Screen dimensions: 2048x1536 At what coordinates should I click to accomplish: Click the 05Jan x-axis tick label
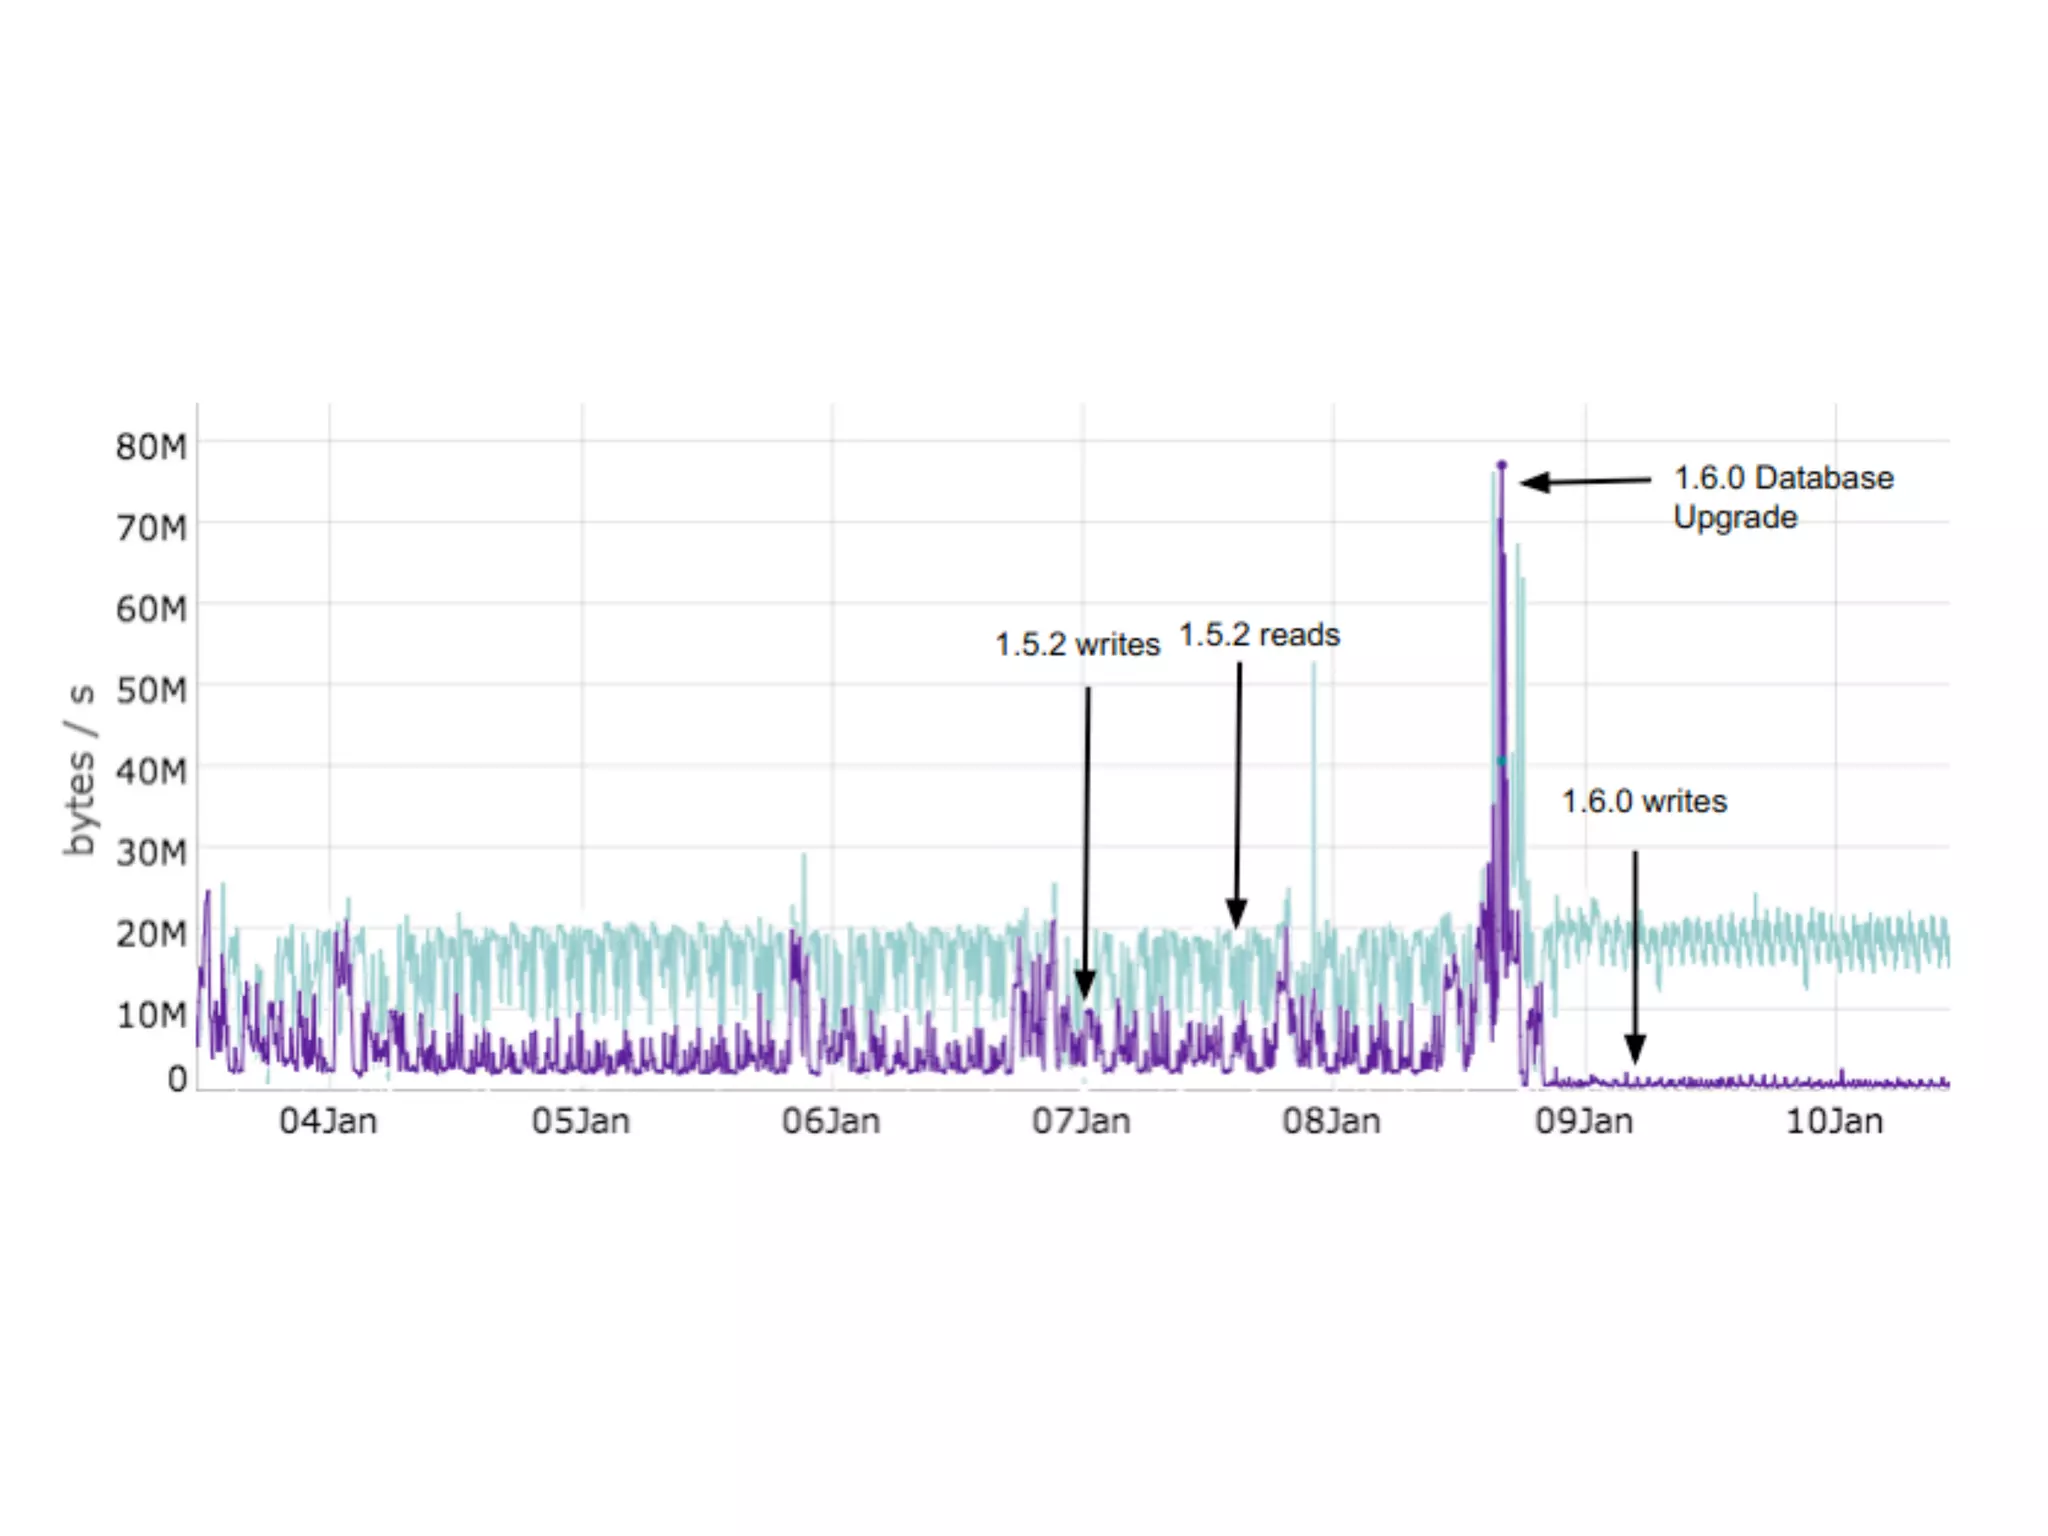click(x=580, y=1121)
